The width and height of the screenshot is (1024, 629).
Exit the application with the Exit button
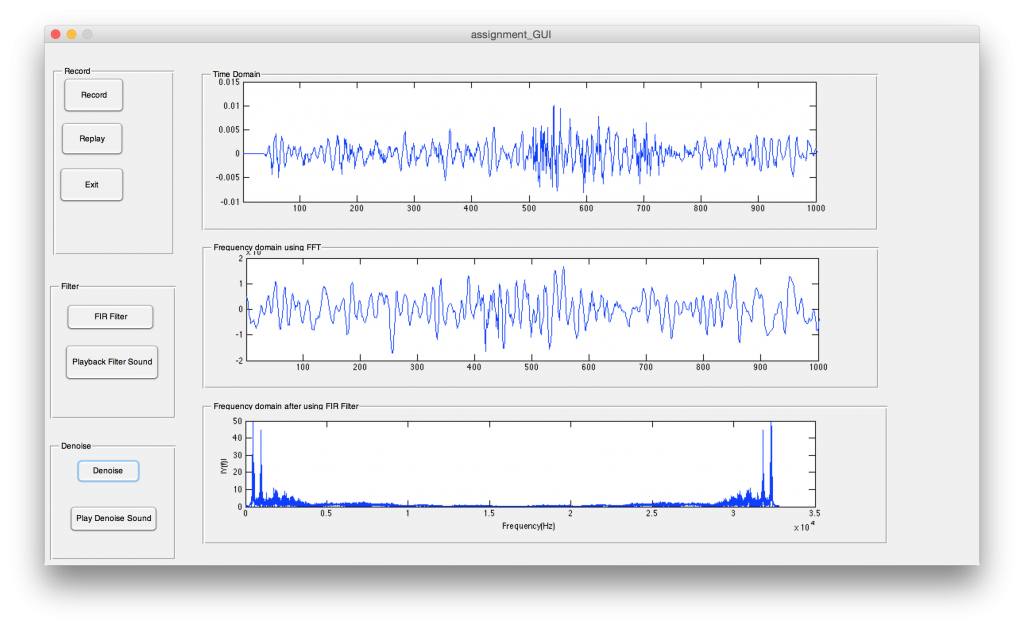[91, 184]
